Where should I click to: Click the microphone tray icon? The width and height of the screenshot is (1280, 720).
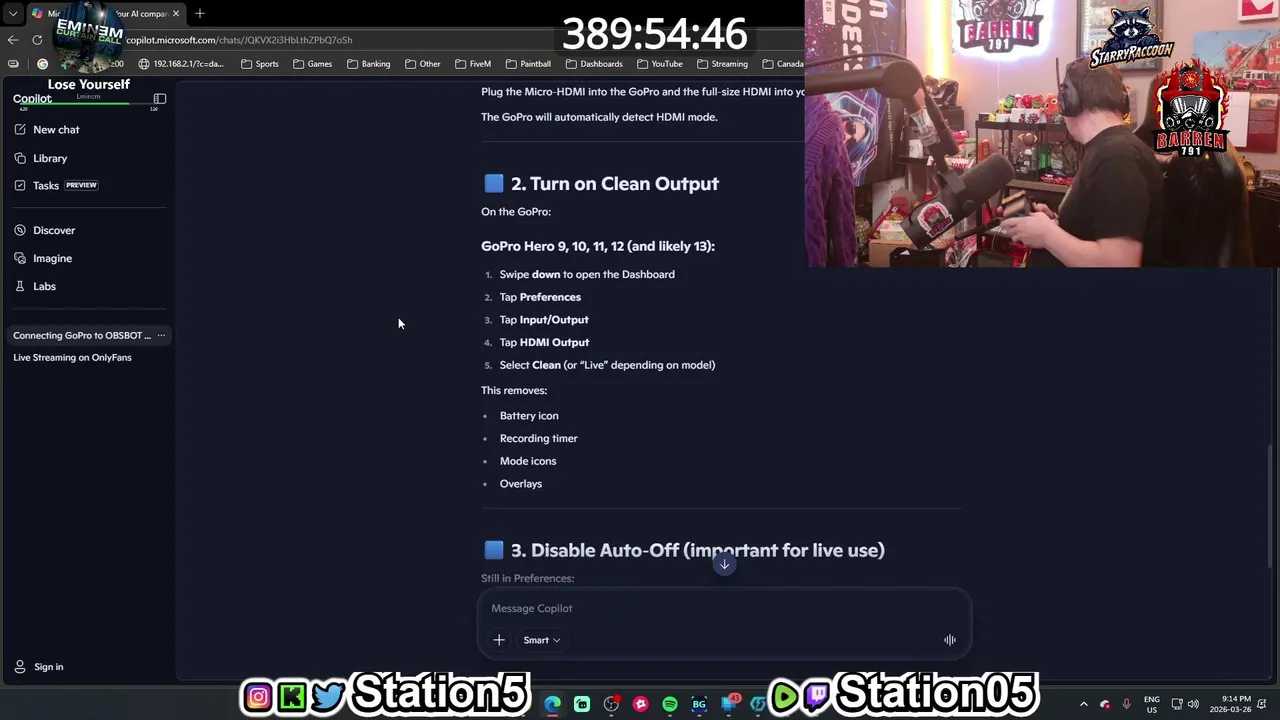(x=1126, y=704)
